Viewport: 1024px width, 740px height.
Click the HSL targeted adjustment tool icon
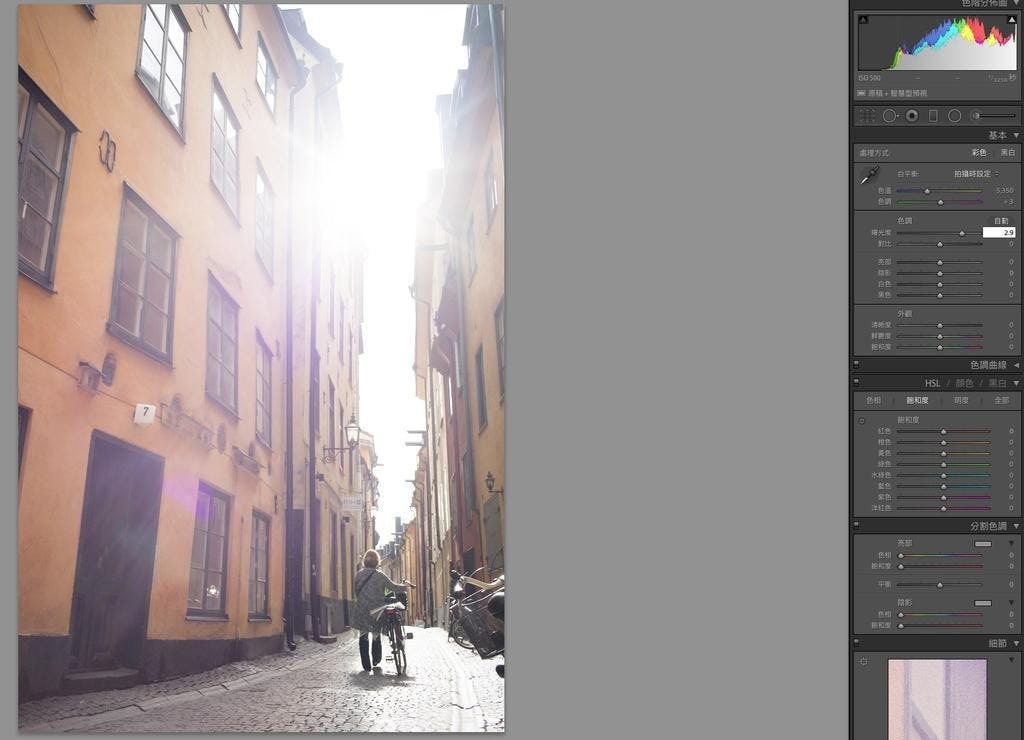pos(862,421)
